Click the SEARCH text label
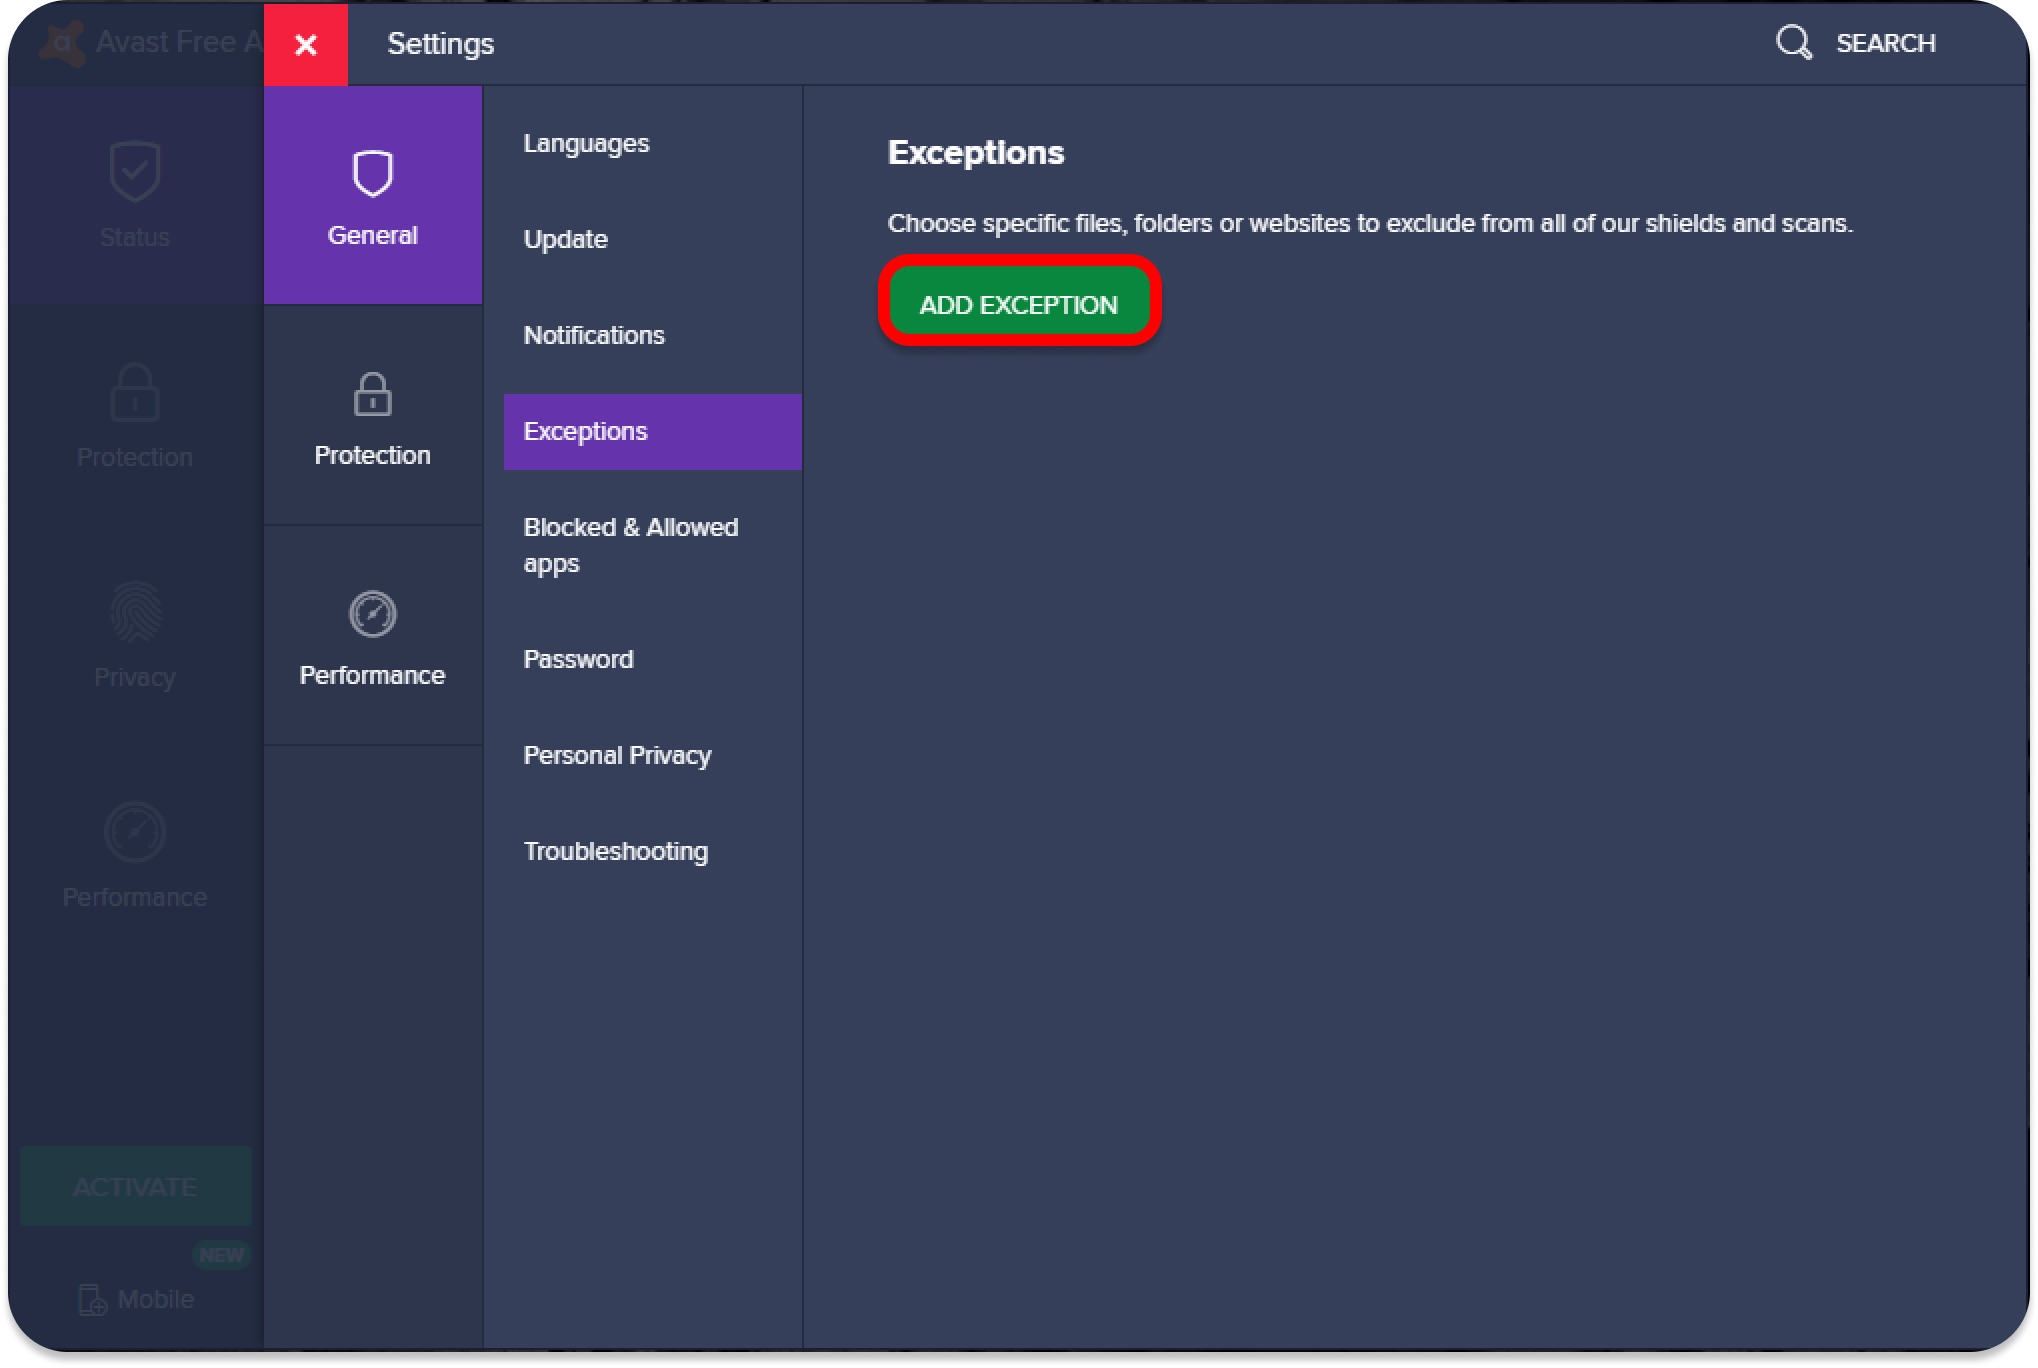Viewport: 2038px width, 1368px height. [1885, 43]
